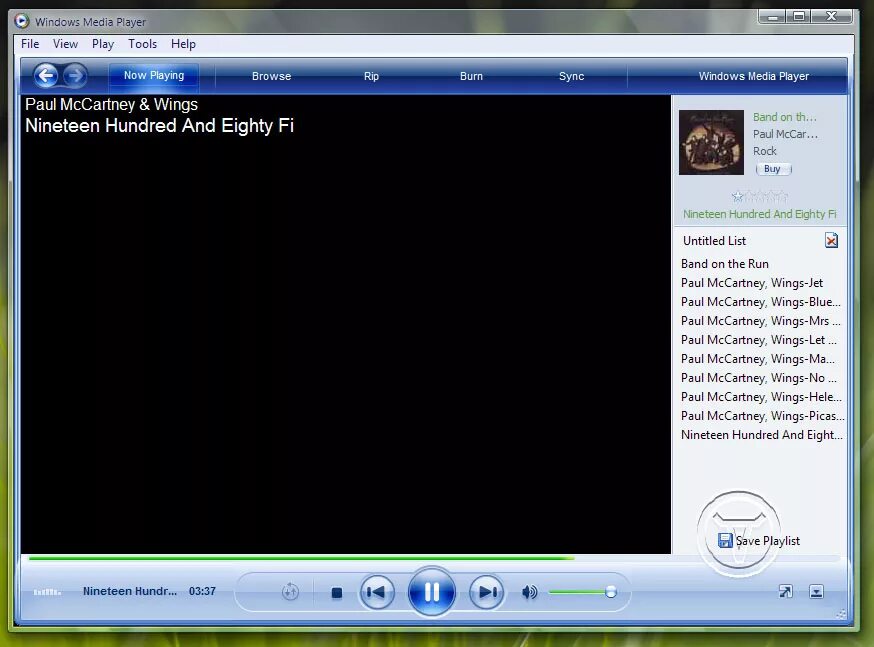The width and height of the screenshot is (874, 647).
Task: Click the green seek progress bar
Action: pyautogui.click(x=301, y=557)
